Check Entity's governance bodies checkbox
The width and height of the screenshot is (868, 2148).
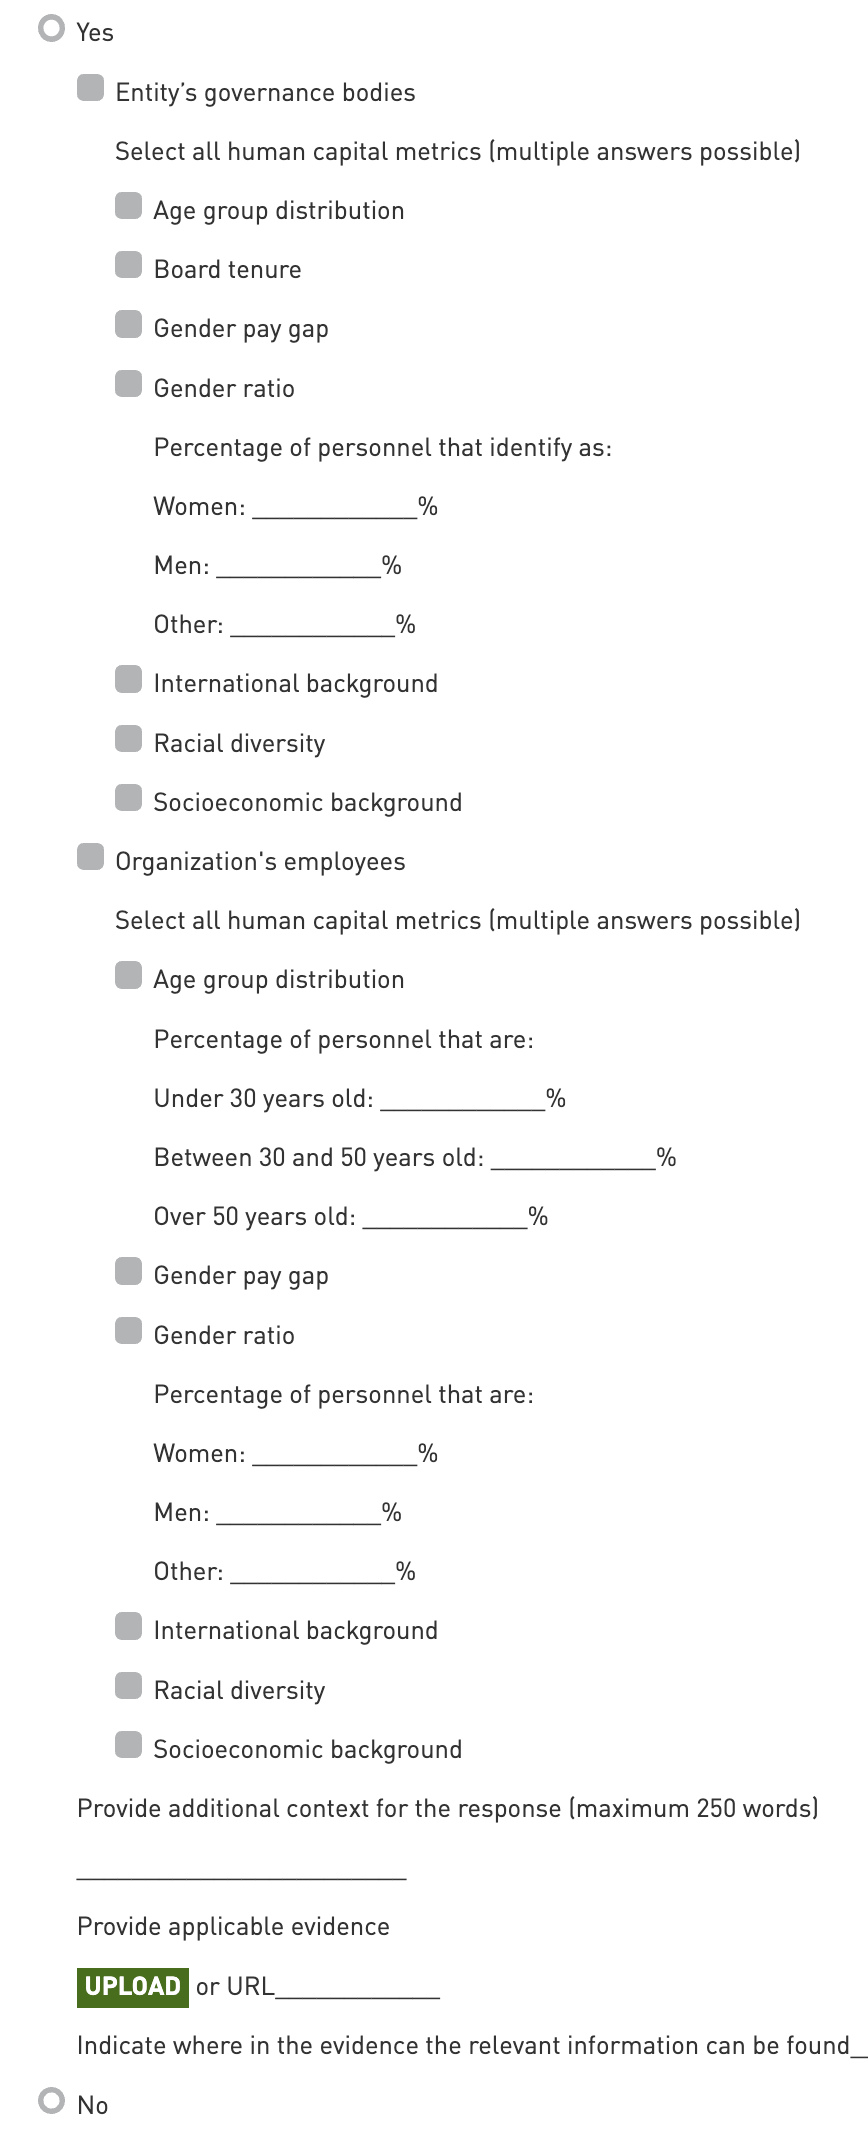(91, 88)
